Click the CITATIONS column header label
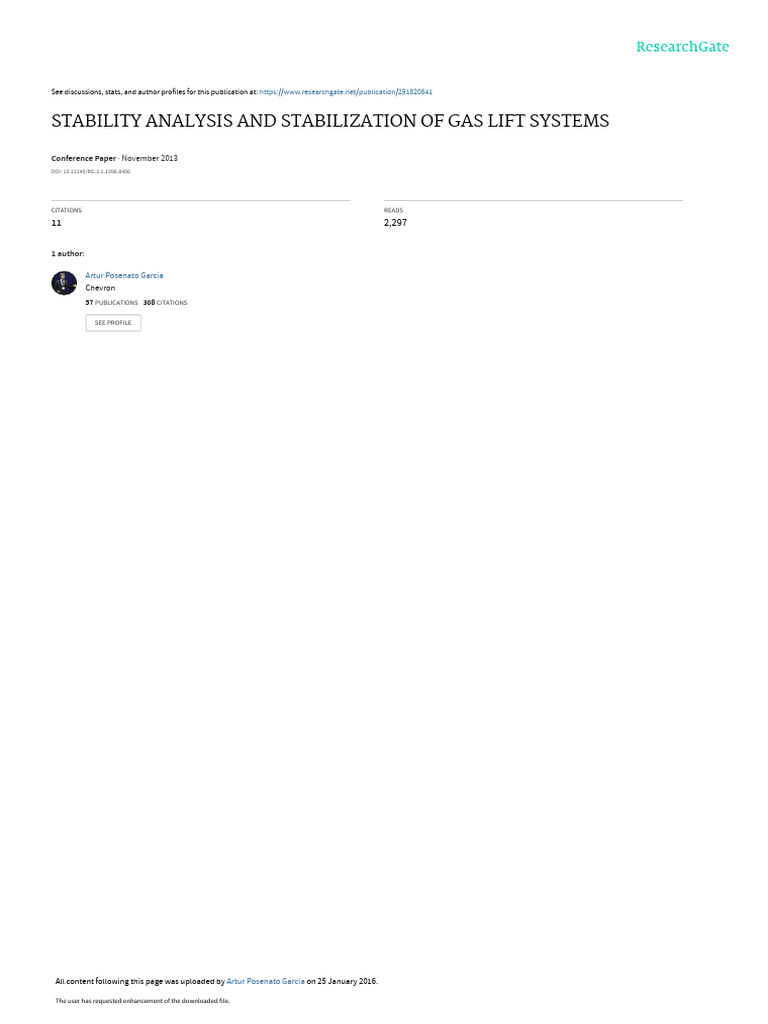Image resolution: width=768 pixels, height=1024 pixels. point(67,210)
